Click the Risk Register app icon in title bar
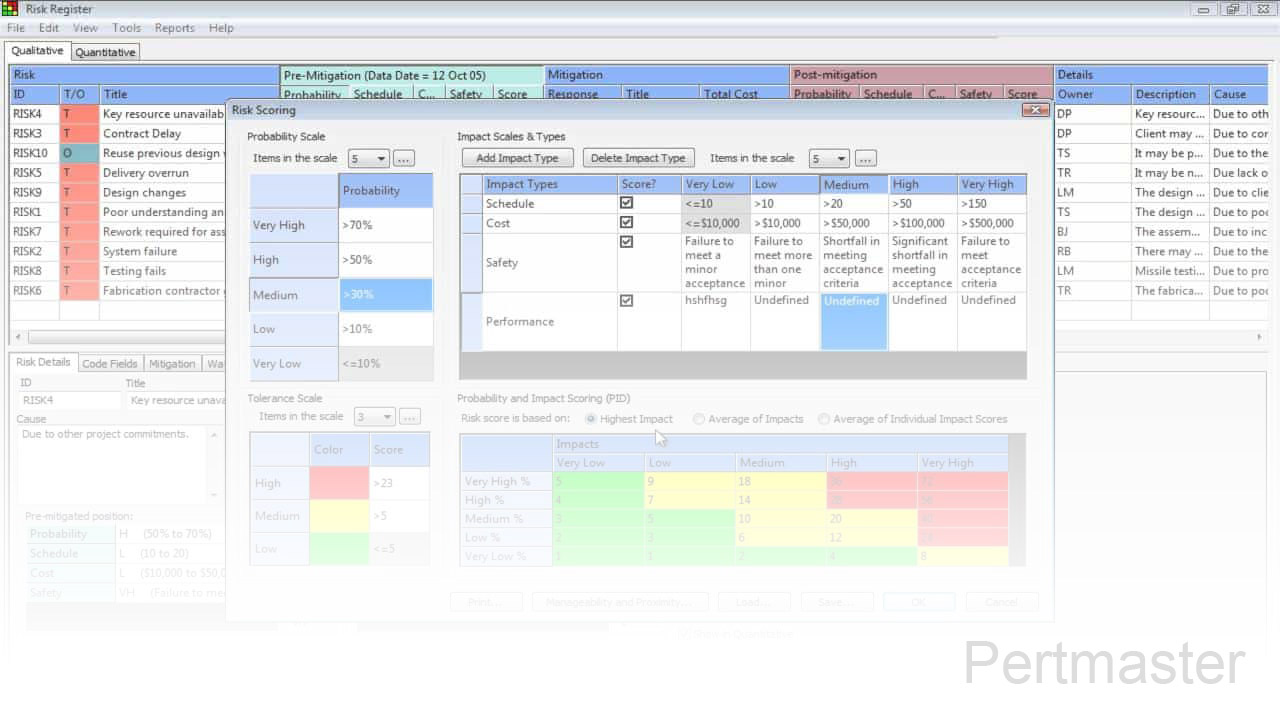This screenshot has width=1280, height=720. (x=11, y=9)
